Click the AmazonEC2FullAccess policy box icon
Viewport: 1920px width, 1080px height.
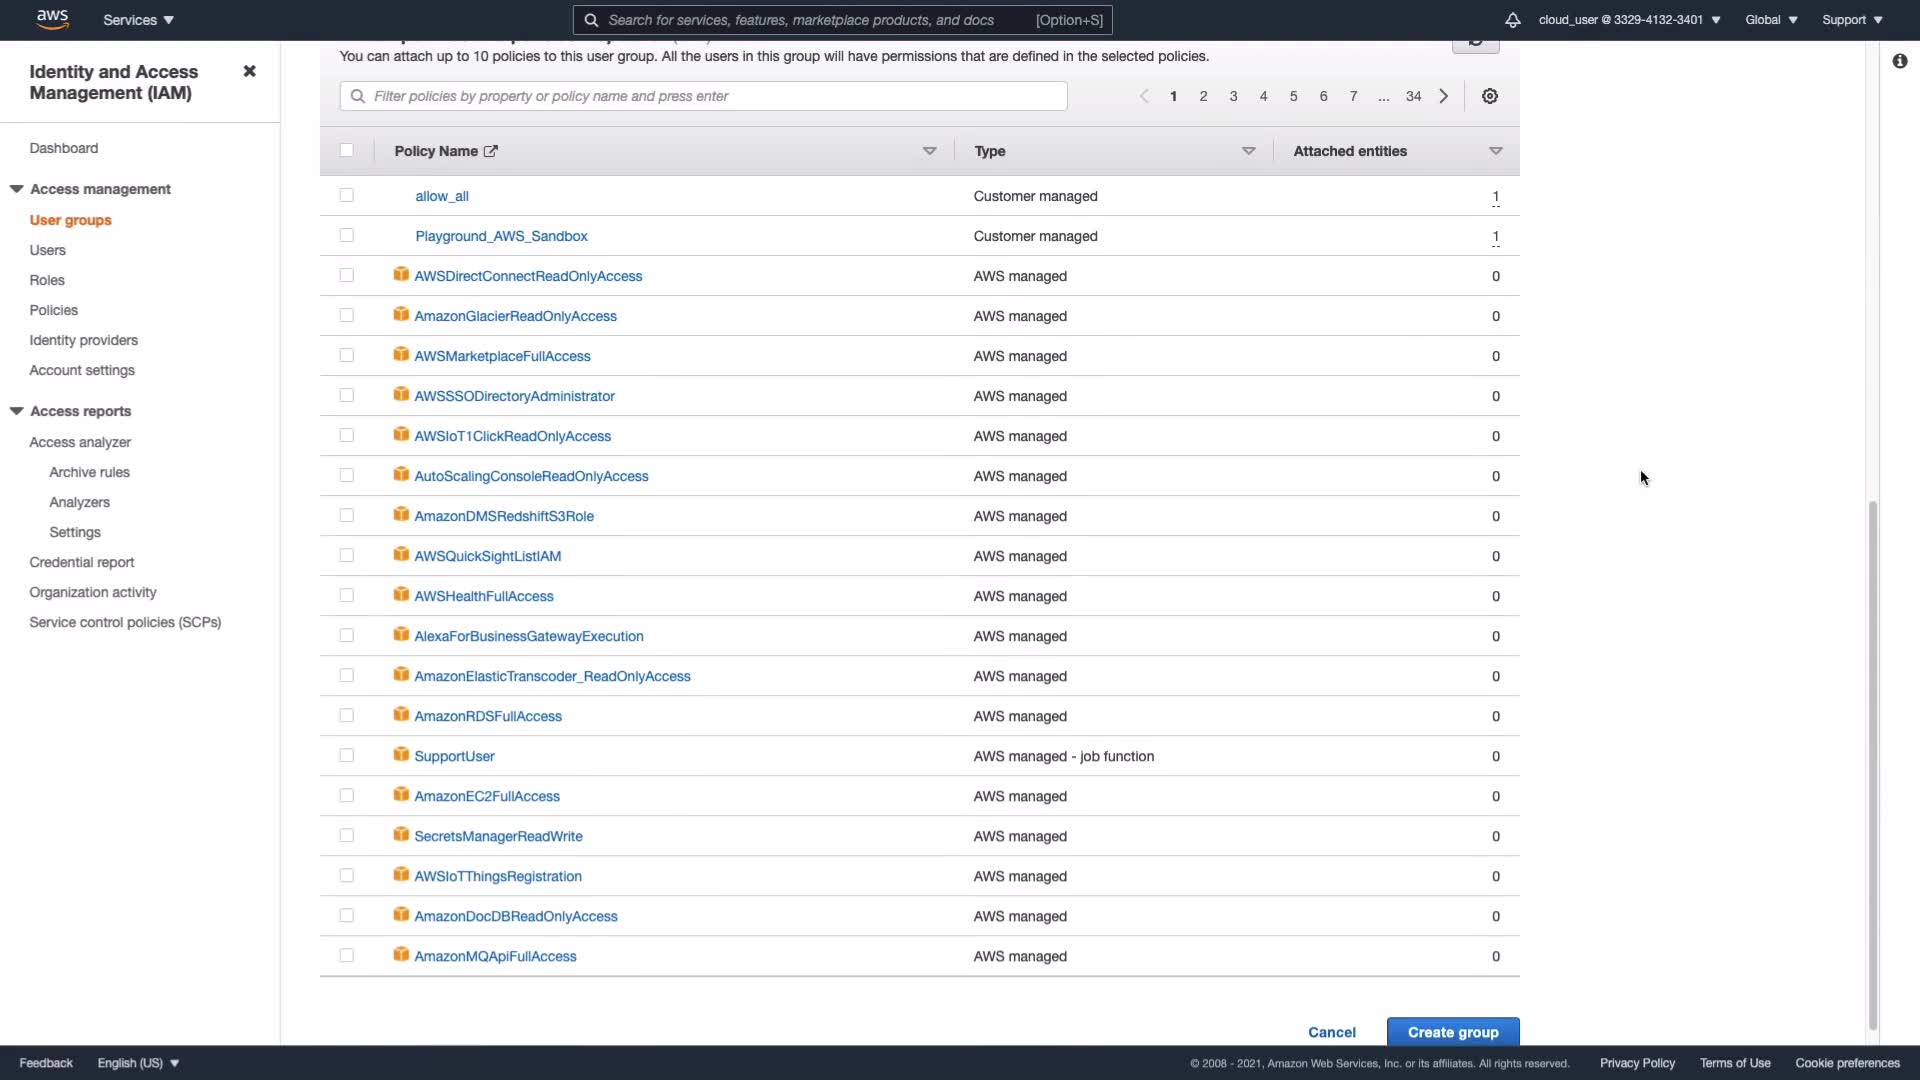(401, 795)
